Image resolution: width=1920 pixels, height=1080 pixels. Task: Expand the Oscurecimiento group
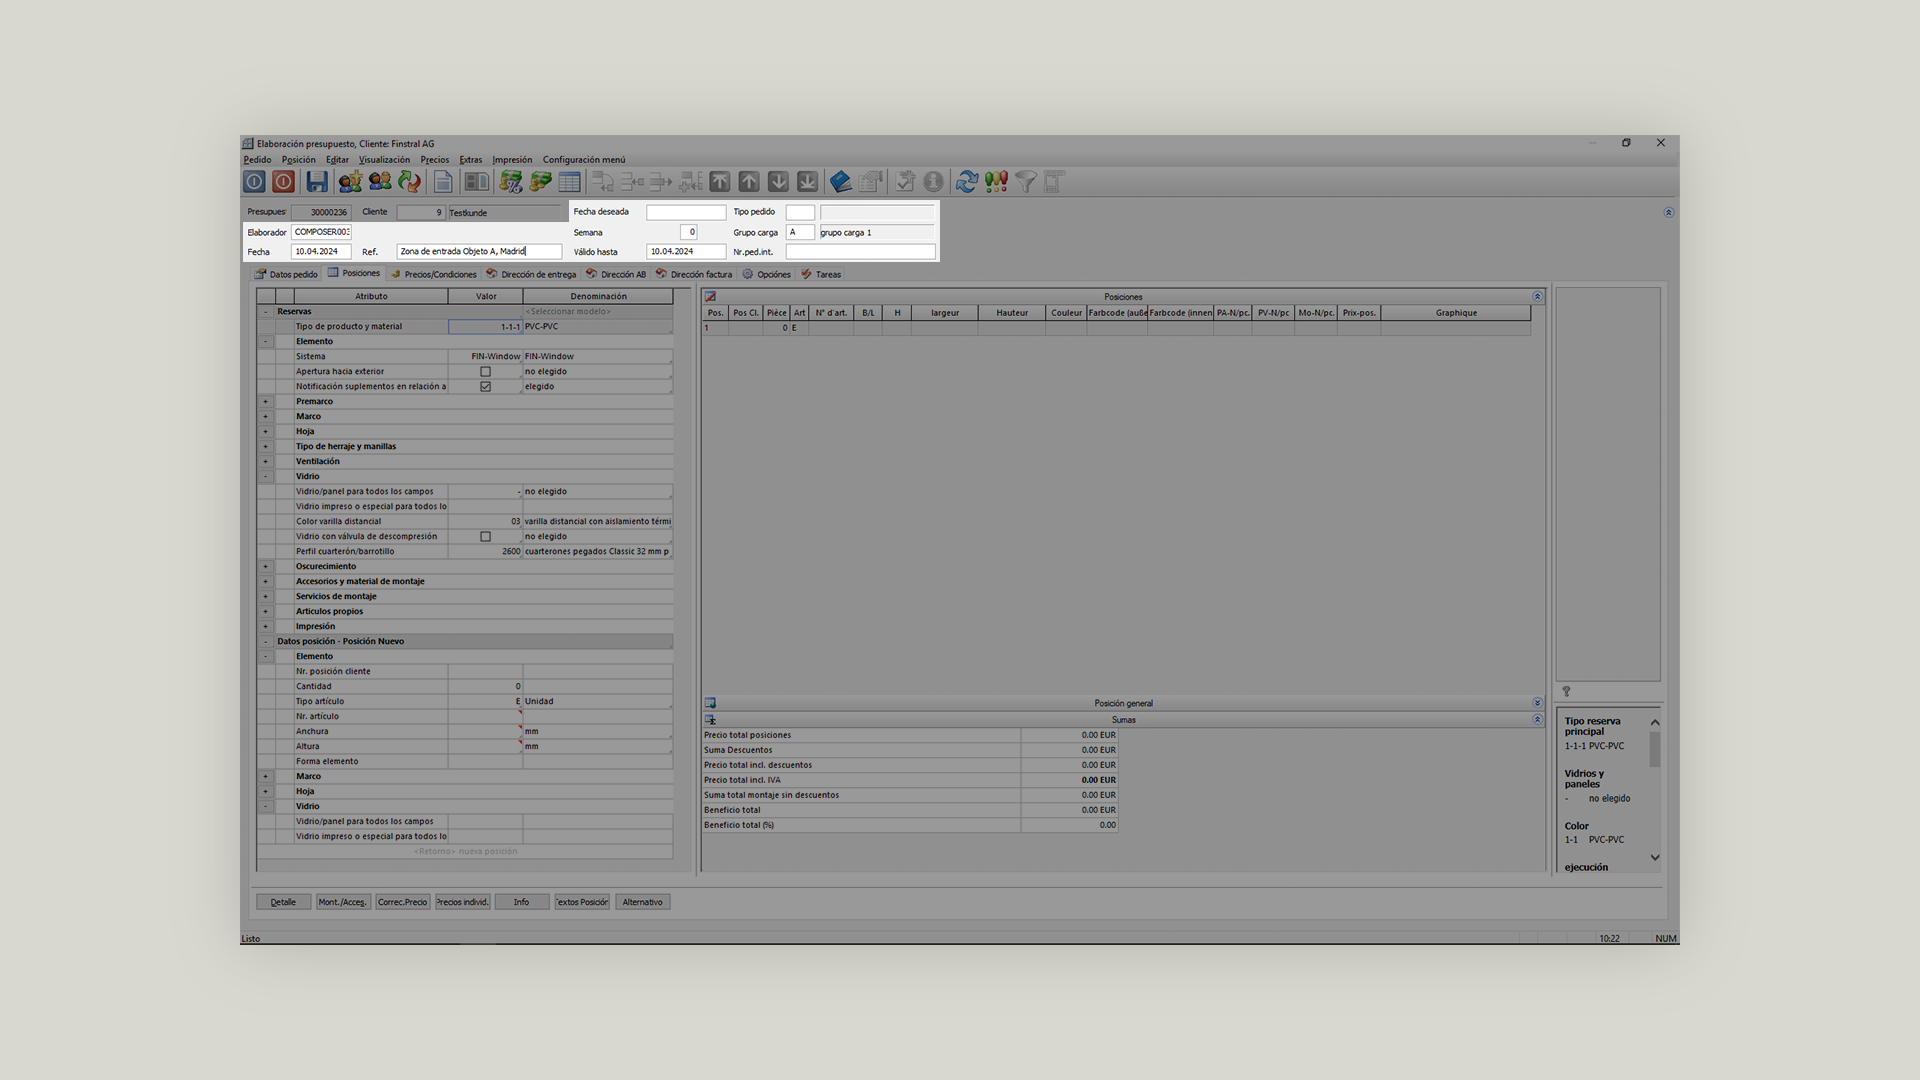point(266,567)
